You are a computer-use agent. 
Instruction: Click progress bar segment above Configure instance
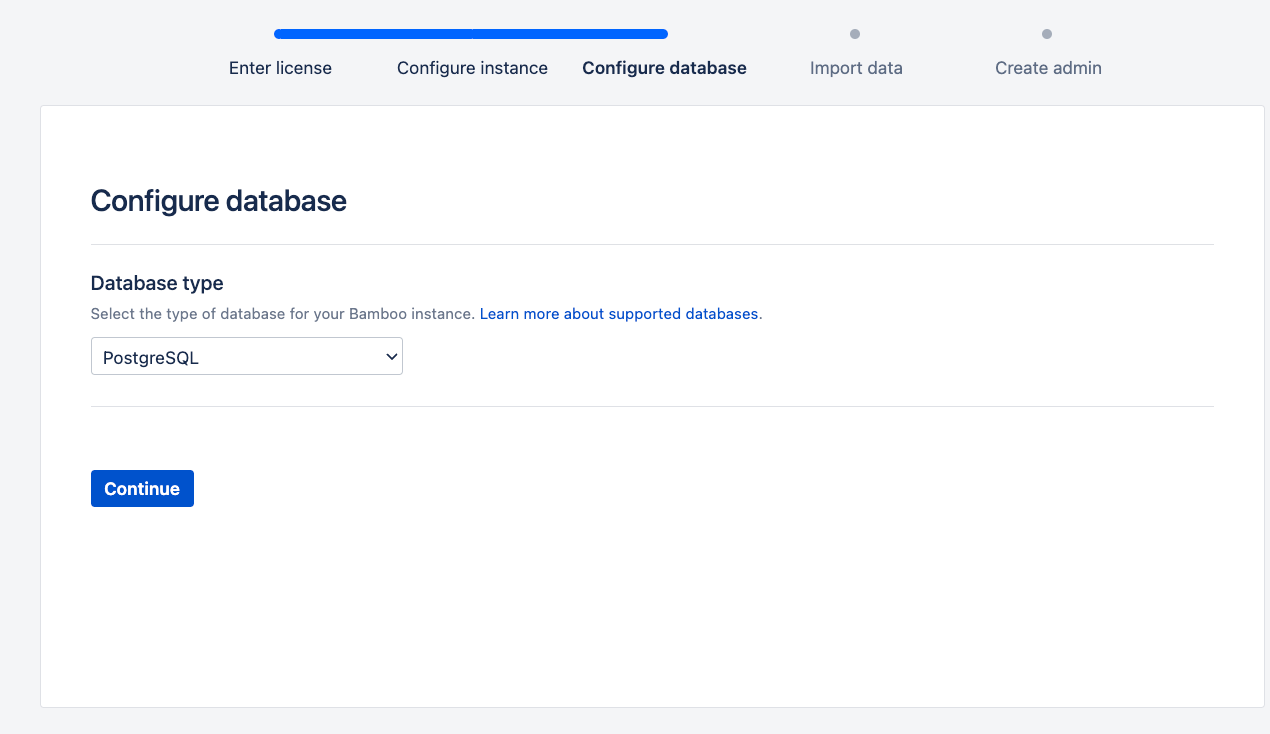click(472, 34)
